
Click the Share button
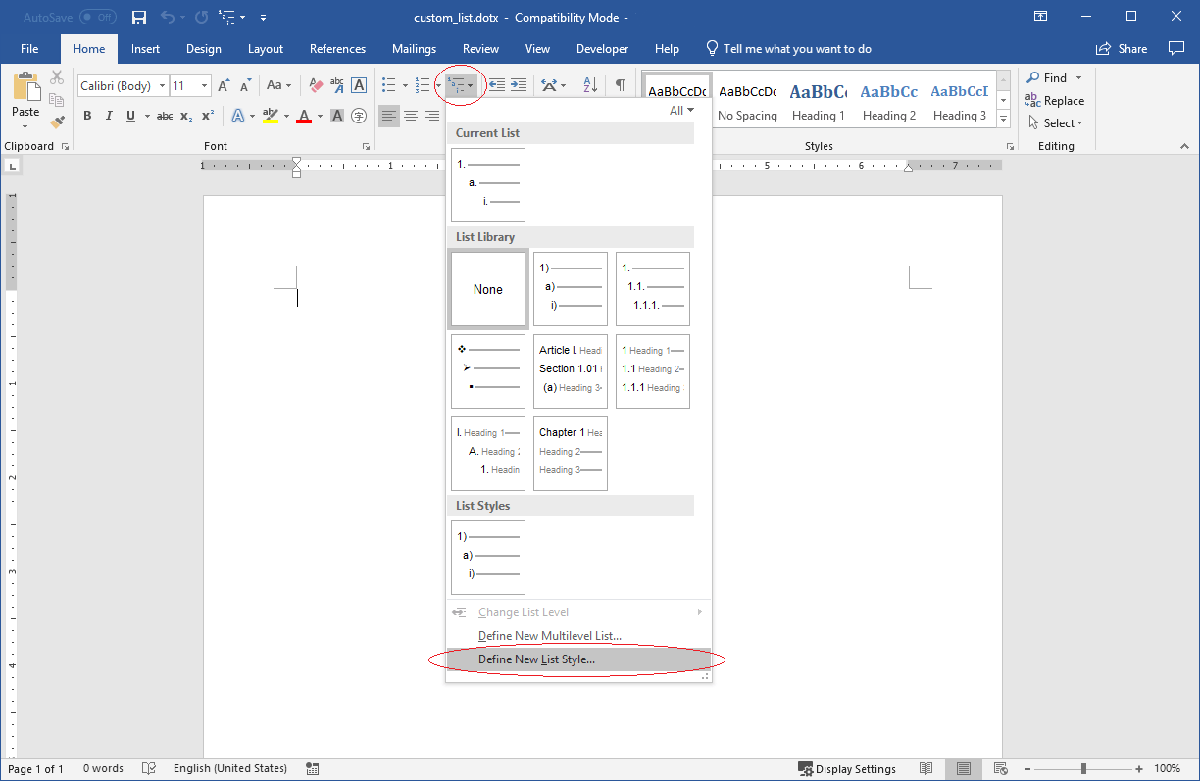(x=1122, y=49)
